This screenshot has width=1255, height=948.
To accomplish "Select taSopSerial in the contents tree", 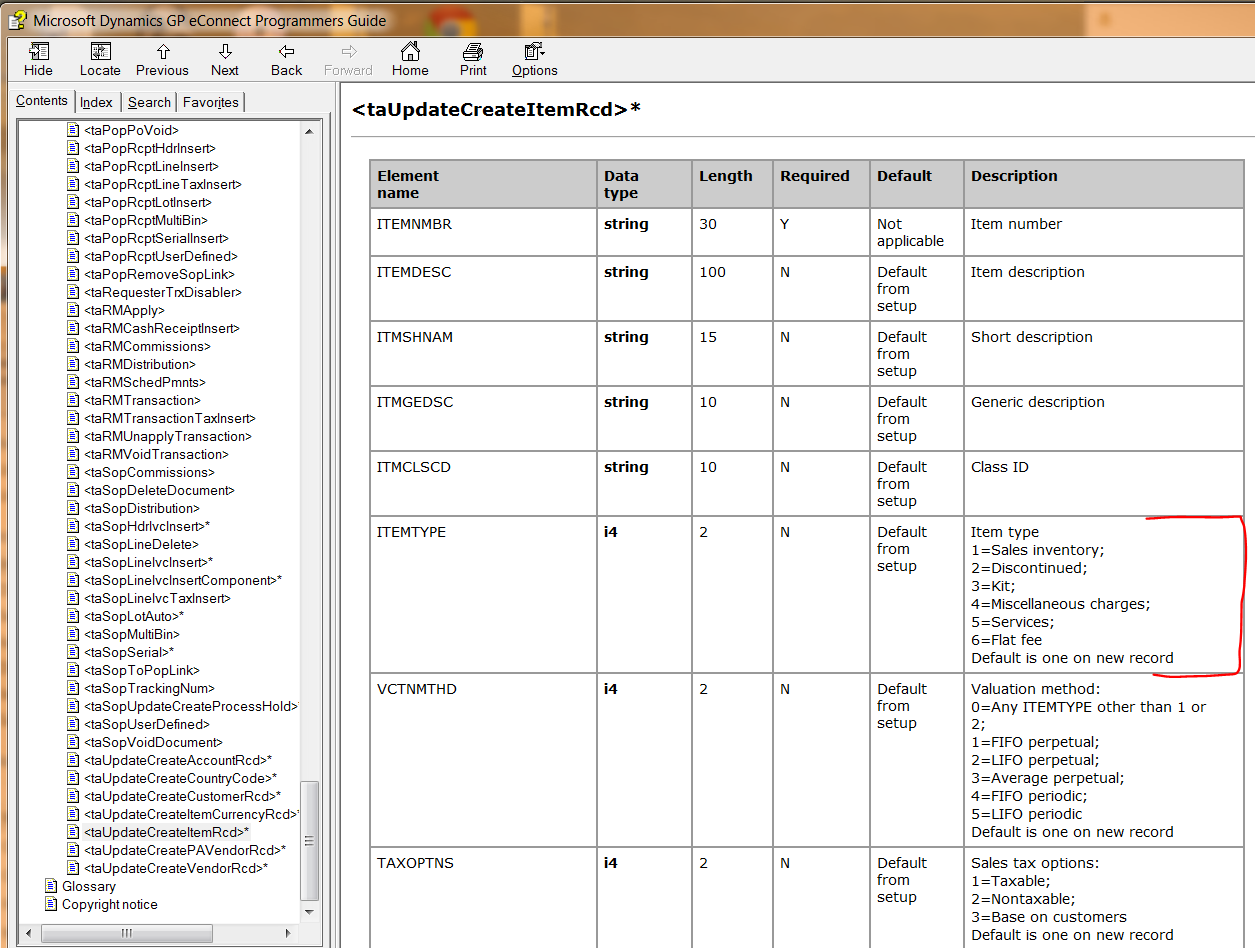I will coord(129,652).
